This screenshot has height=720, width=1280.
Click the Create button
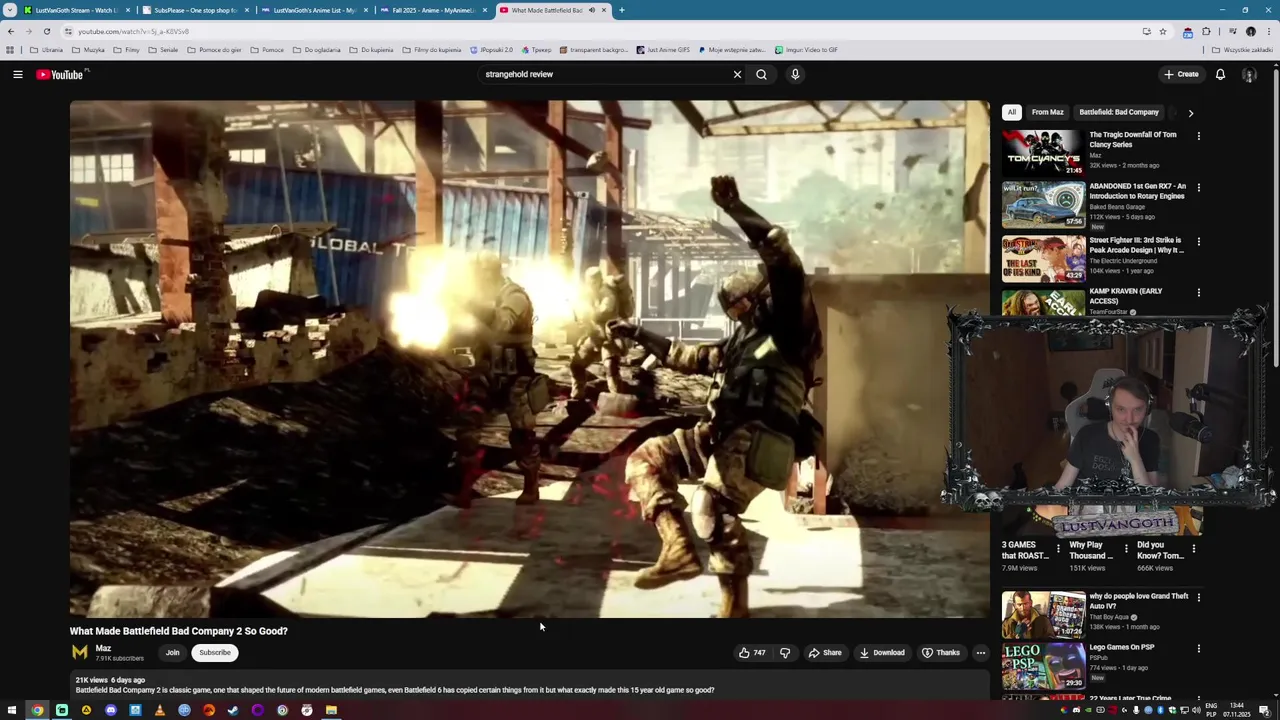coord(1181,74)
